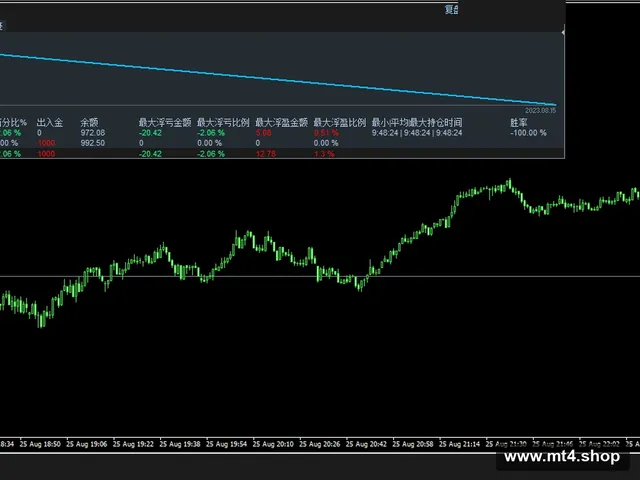This screenshot has width=640, height=480.
Task: Select the 最大浮亏金额 column header
Action: [165, 122]
